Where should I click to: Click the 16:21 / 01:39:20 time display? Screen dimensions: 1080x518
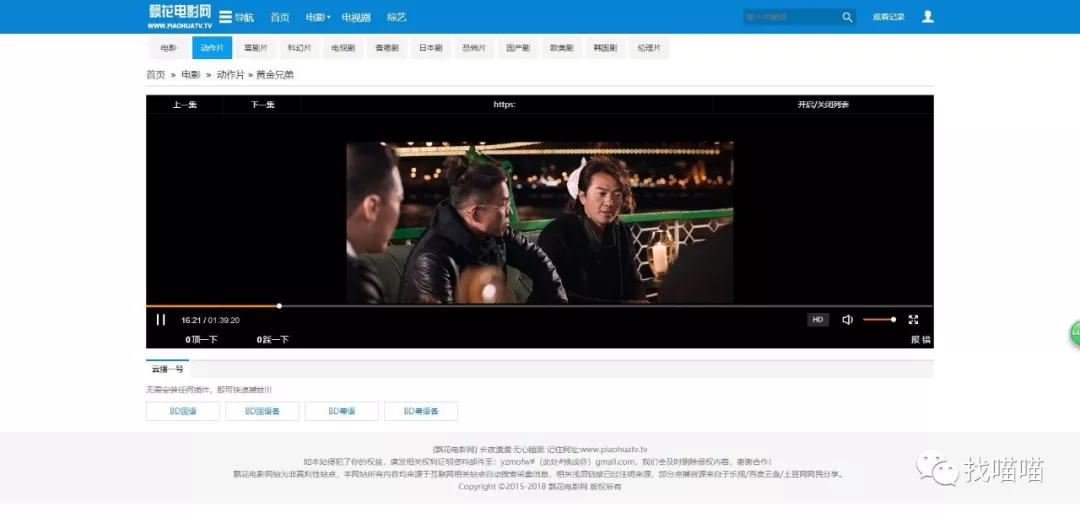210,320
